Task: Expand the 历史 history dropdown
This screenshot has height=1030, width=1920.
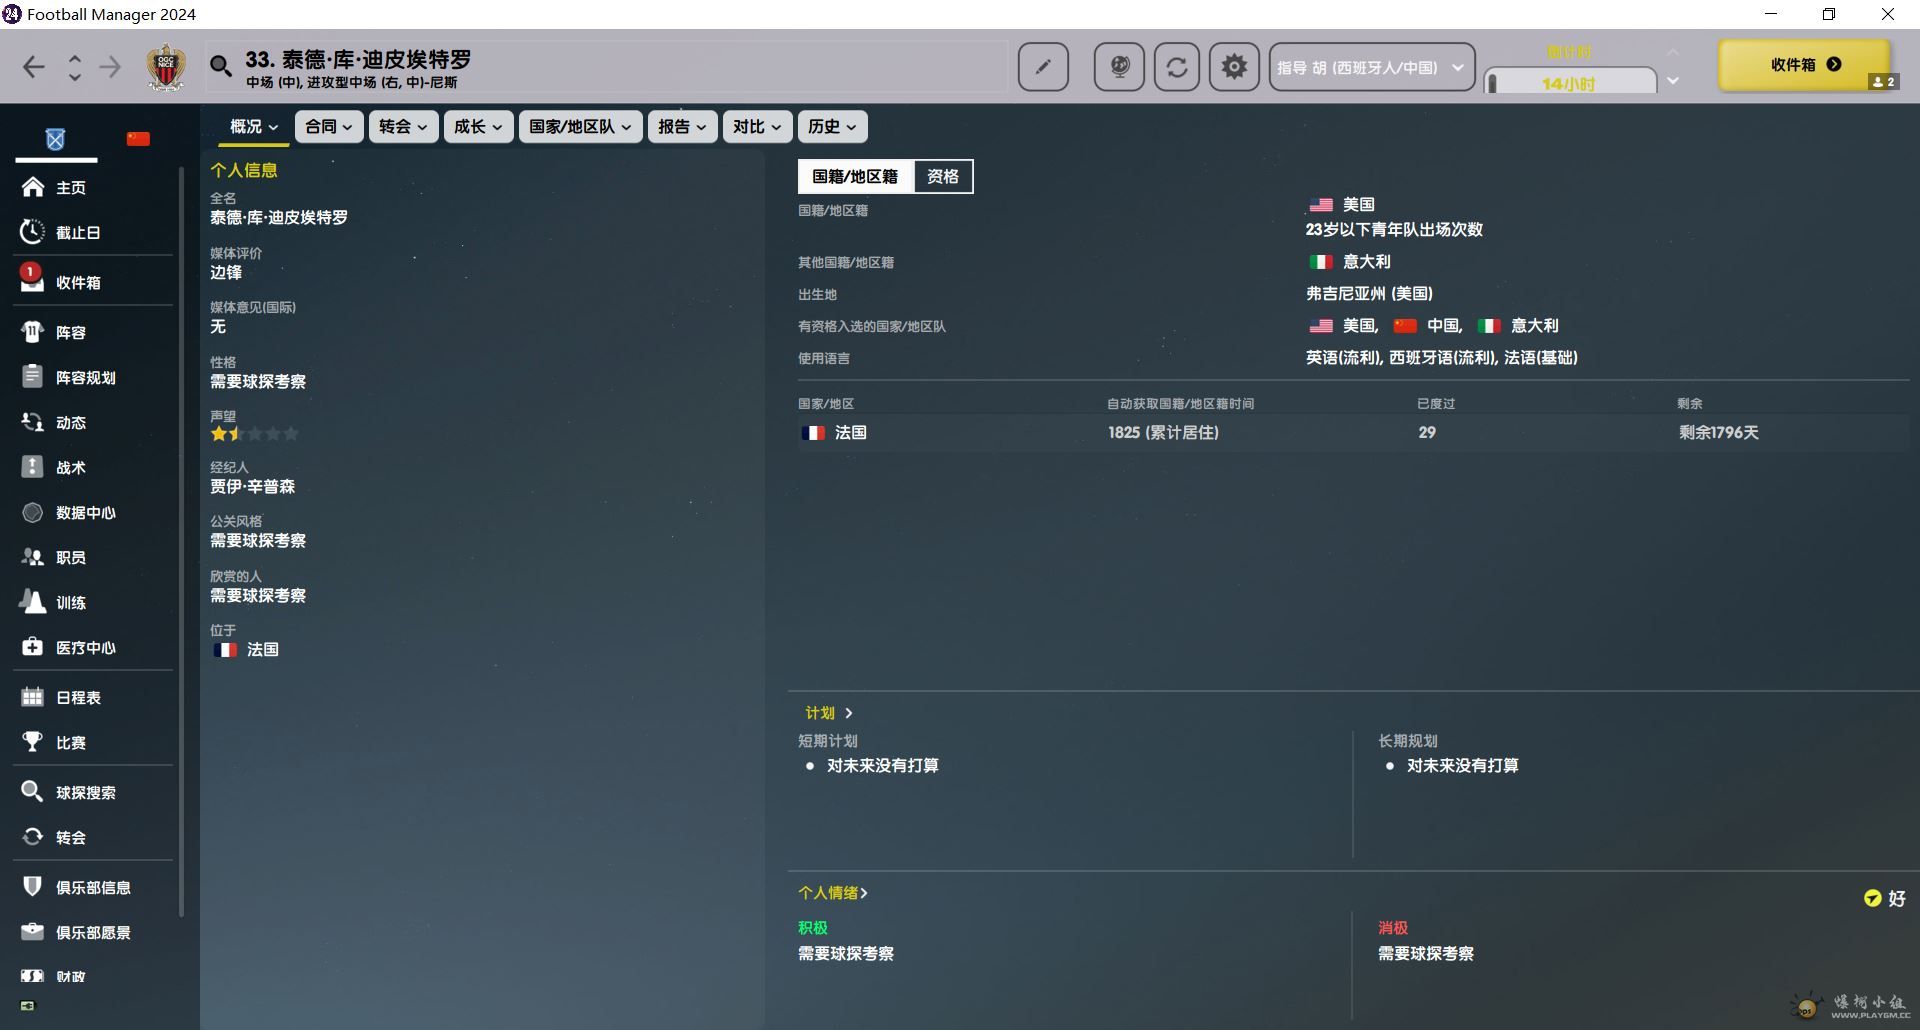Action: pos(832,126)
